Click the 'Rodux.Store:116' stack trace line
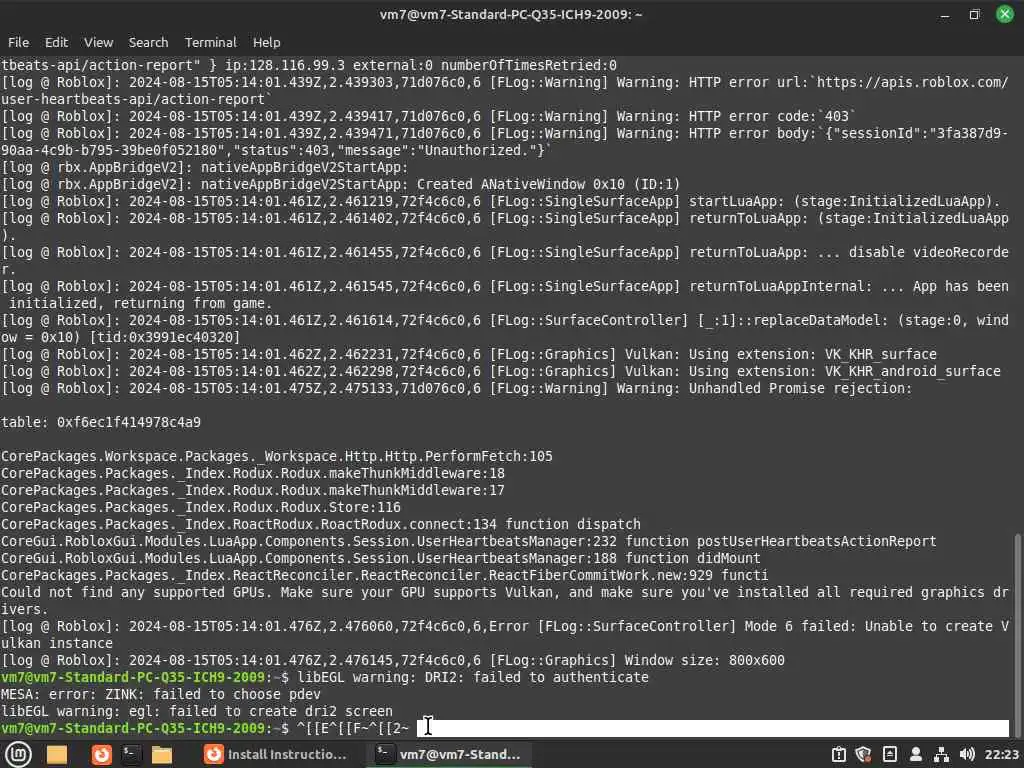 tap(201, 507)
